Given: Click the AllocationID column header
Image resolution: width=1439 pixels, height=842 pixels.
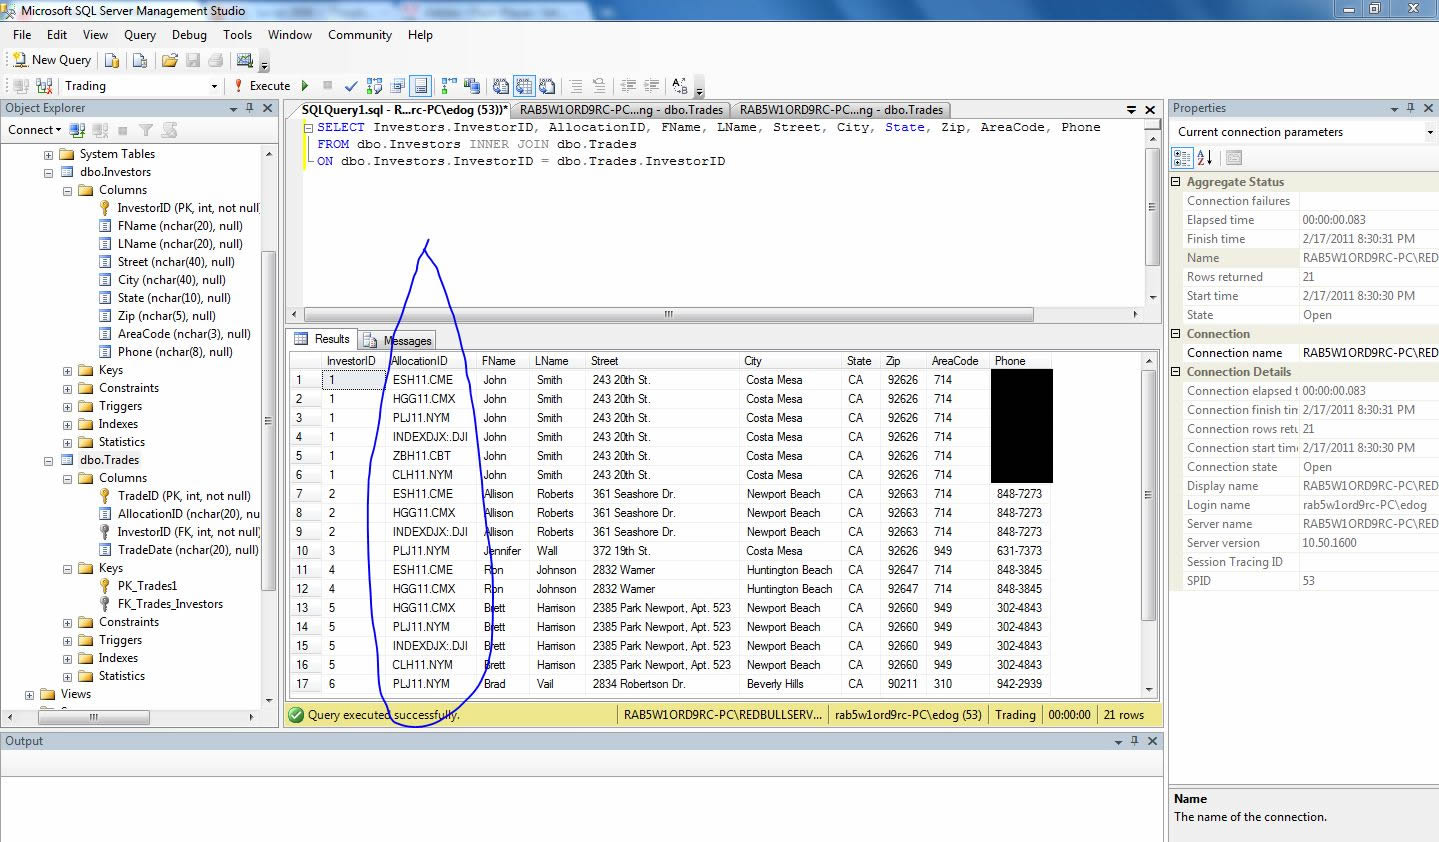Looking at the screenshot, I should point(431,361).
